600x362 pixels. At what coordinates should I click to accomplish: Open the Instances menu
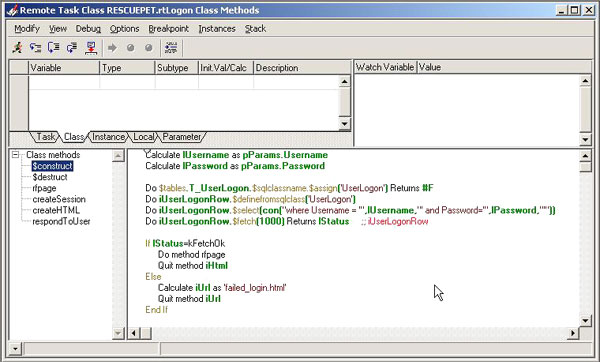[217, 29]
